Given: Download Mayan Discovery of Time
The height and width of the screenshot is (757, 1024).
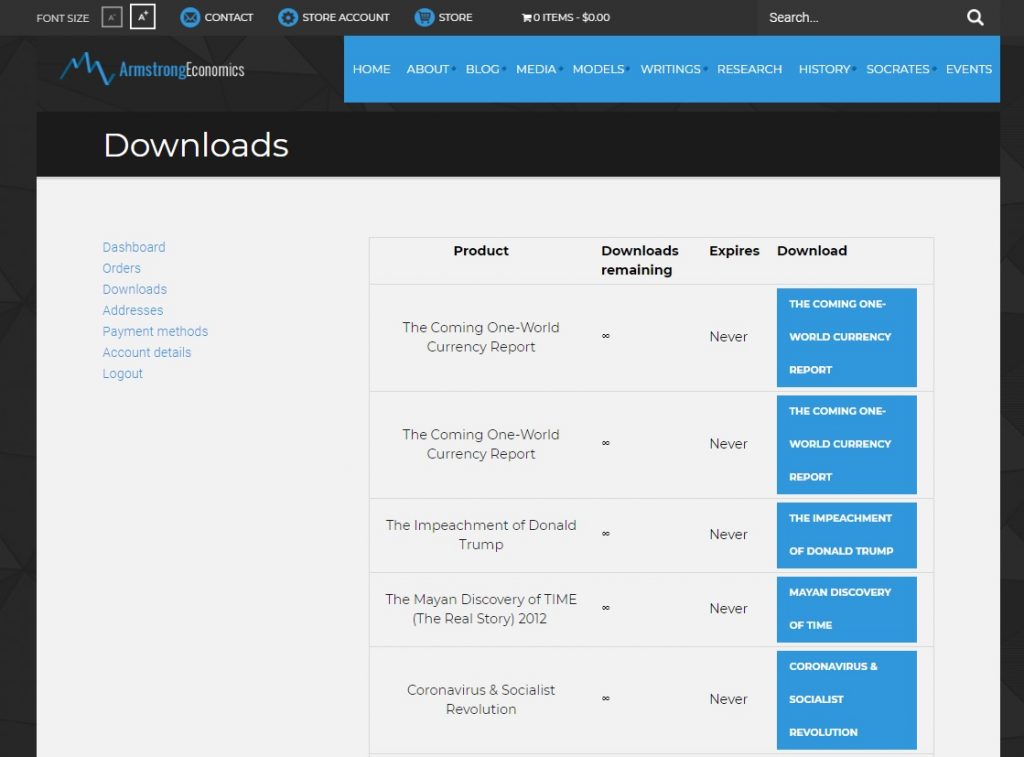Looking at the screenshot, I should coord(846,609).
